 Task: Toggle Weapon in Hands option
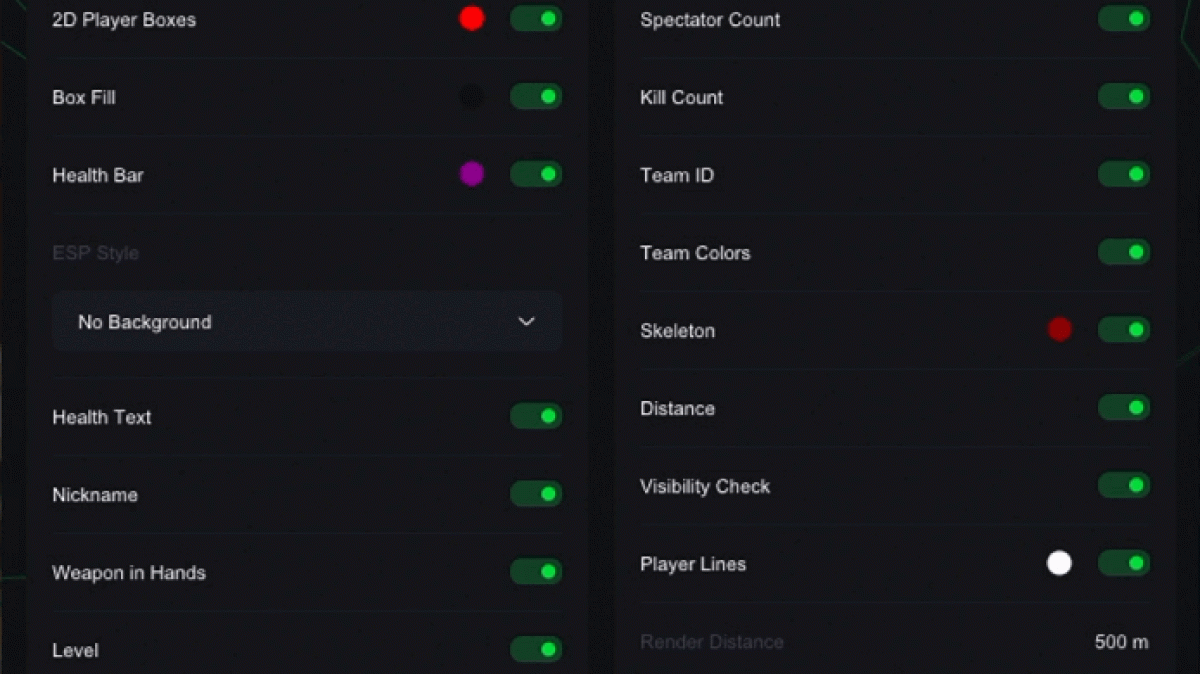coord(536,573)
